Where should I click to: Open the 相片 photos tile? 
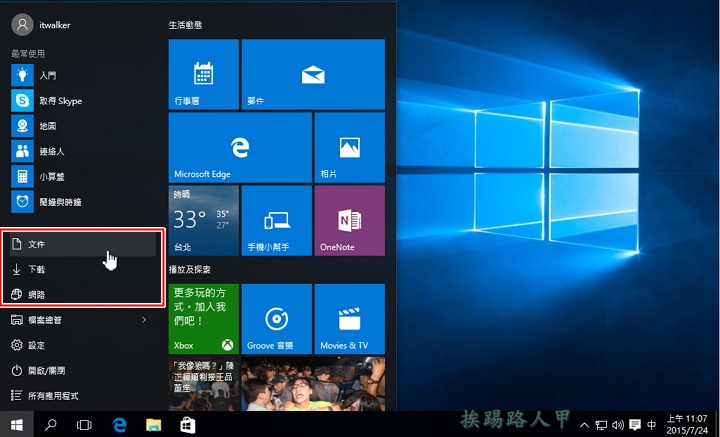point(349,146)
